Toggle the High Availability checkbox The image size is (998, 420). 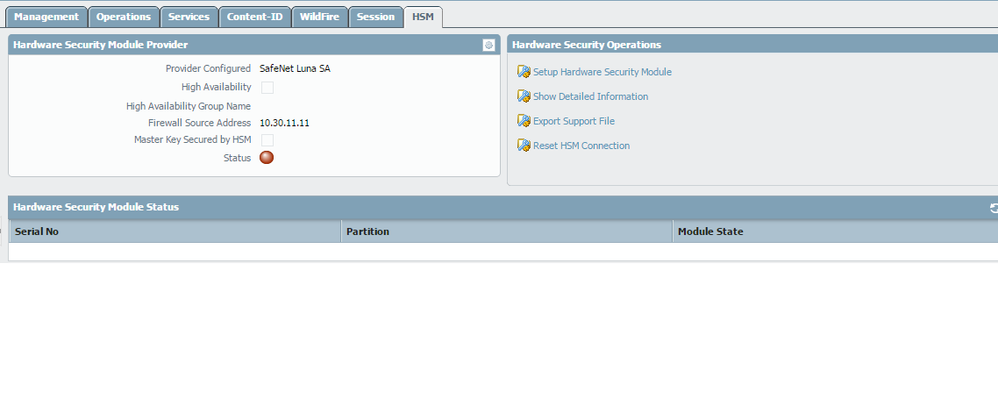[x=267, y=87]
